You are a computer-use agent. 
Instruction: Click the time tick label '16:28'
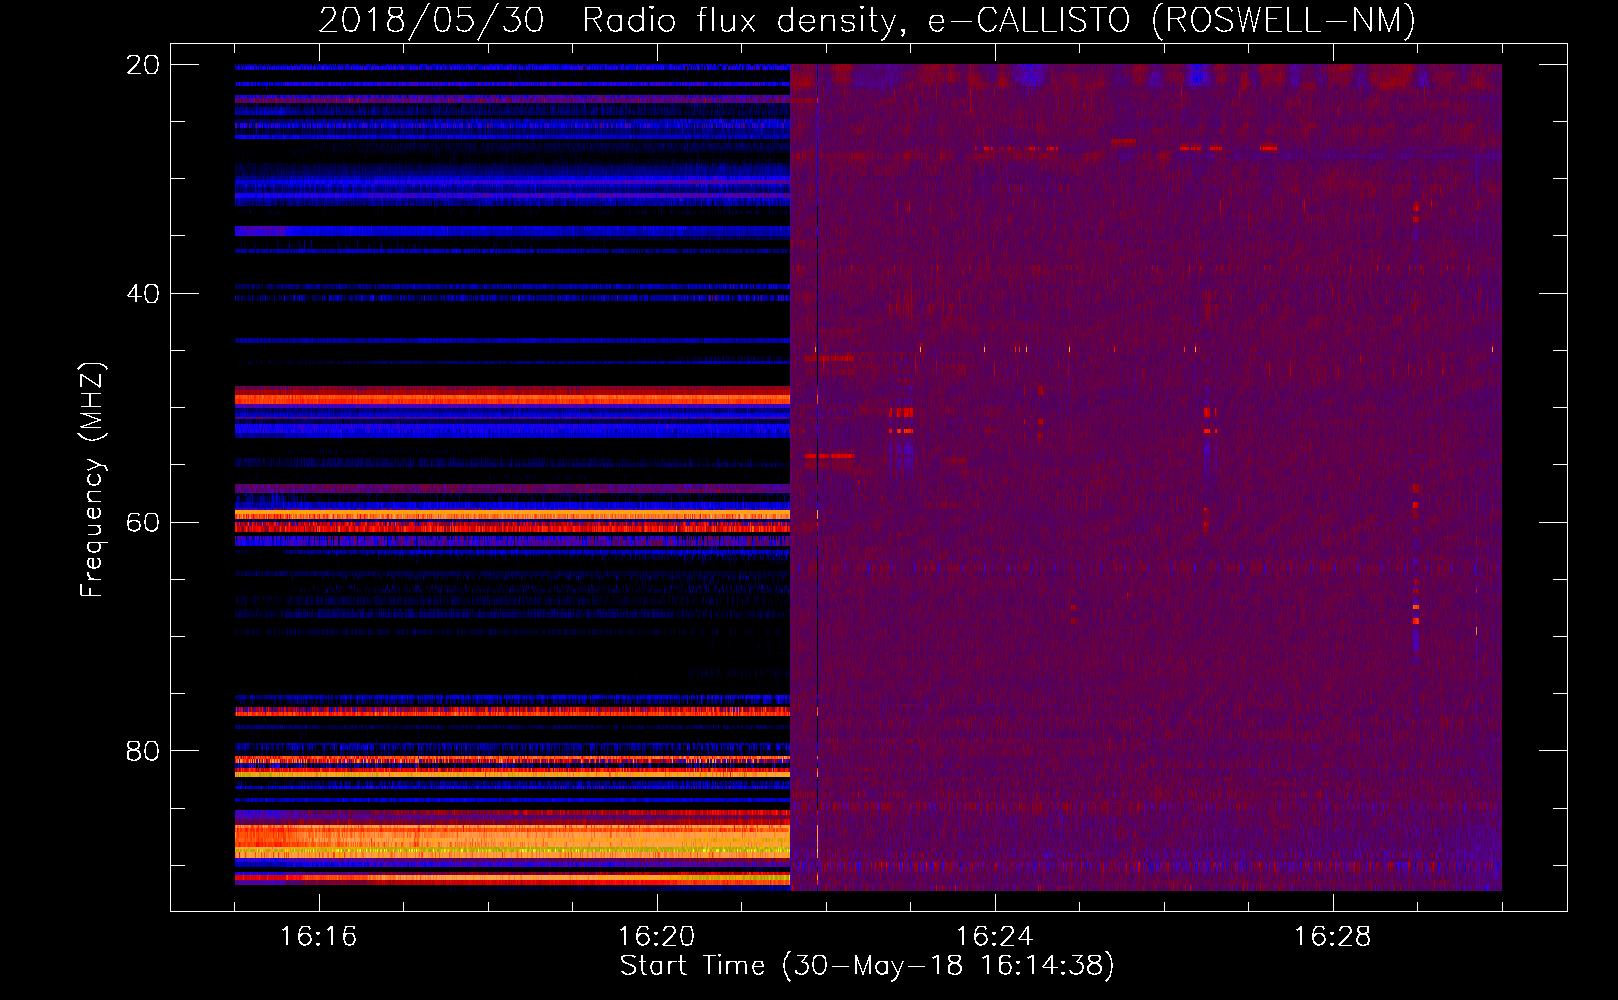tap(1332, 936)
